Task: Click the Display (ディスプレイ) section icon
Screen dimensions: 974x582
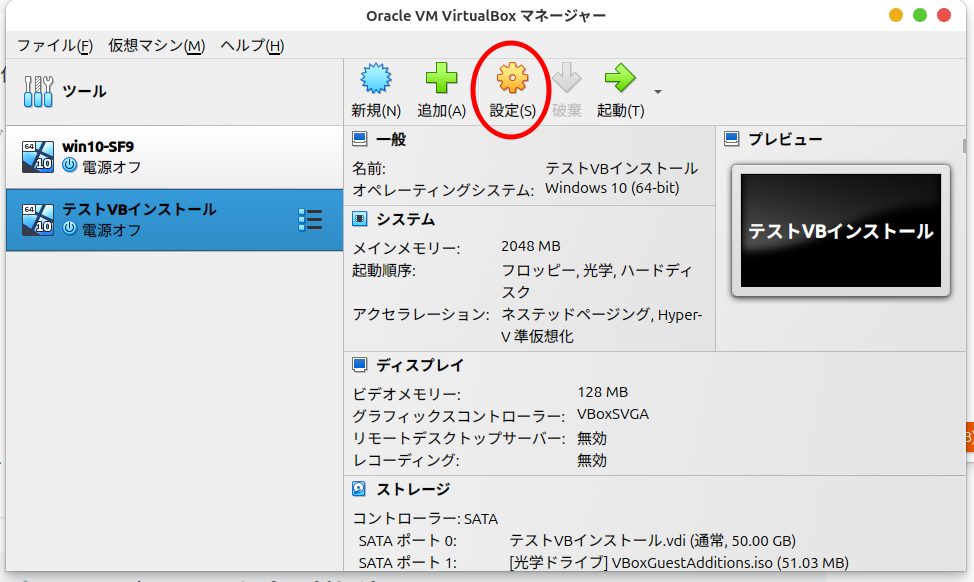Action: [x=360, y=365]
